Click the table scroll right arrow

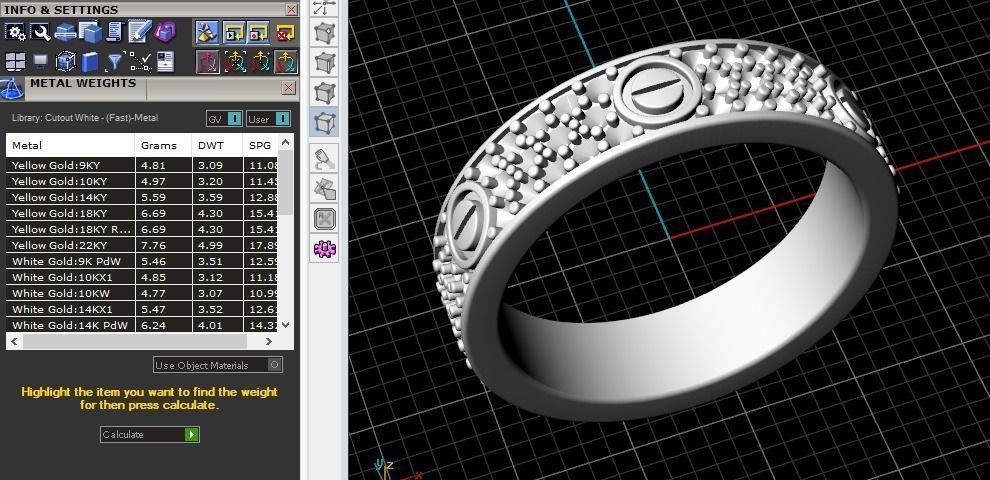coord(269,341)
